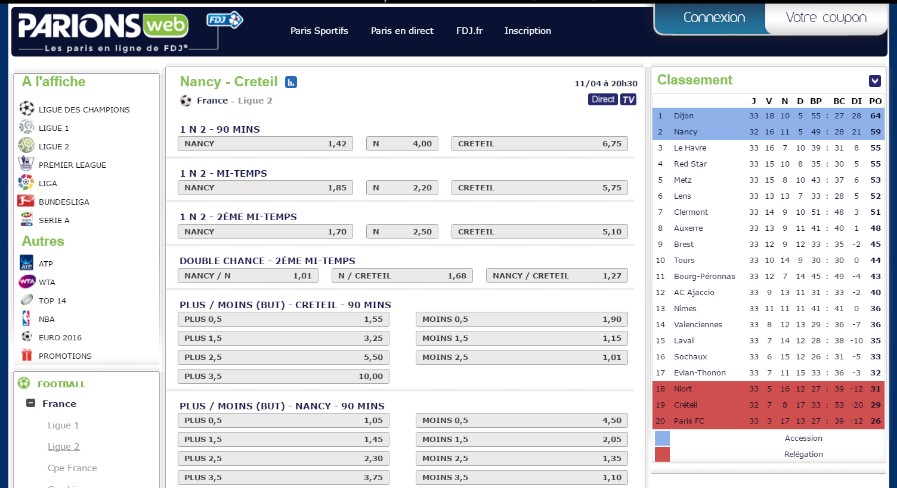Screen dimensions: 897x488
Task: Click the Relégation red legend swatch
Action: (x=662, y=454)
